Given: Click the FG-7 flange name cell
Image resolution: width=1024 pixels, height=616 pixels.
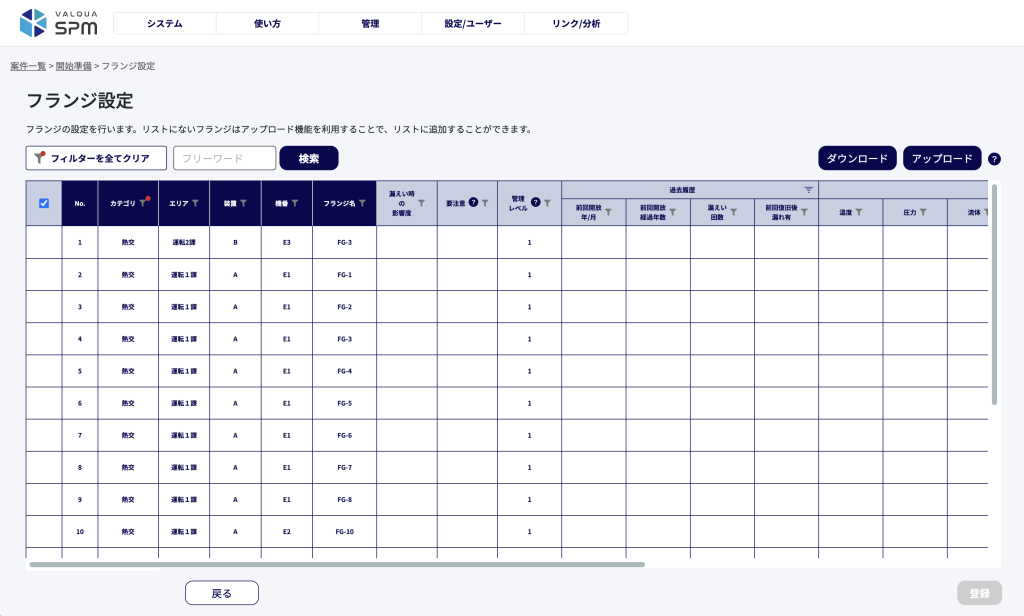Looking at the screenshot, I should (345, 467).
